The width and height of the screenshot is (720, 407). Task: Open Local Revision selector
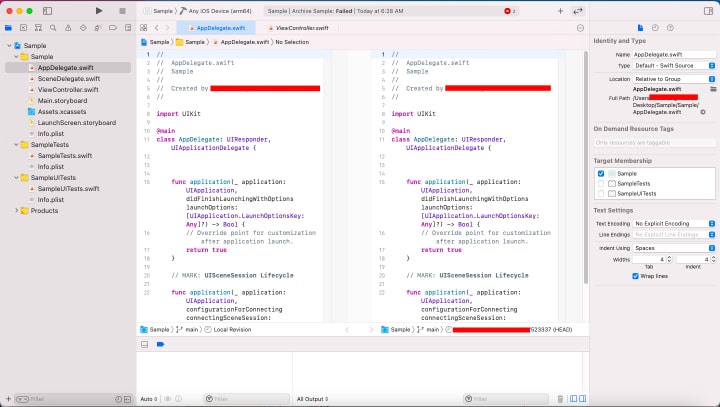(228, 329)
